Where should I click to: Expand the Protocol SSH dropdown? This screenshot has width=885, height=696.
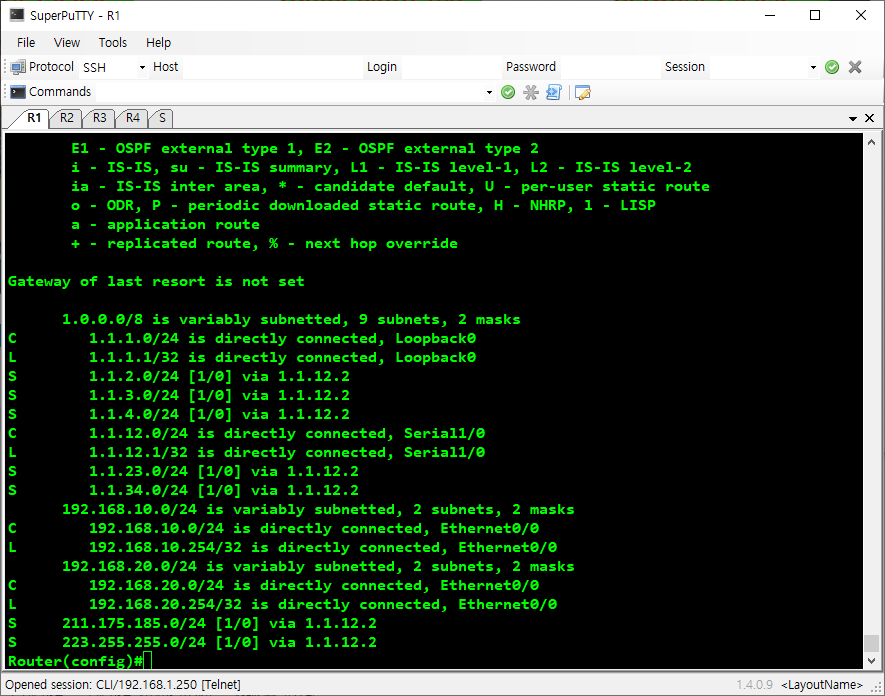(142, 67)
